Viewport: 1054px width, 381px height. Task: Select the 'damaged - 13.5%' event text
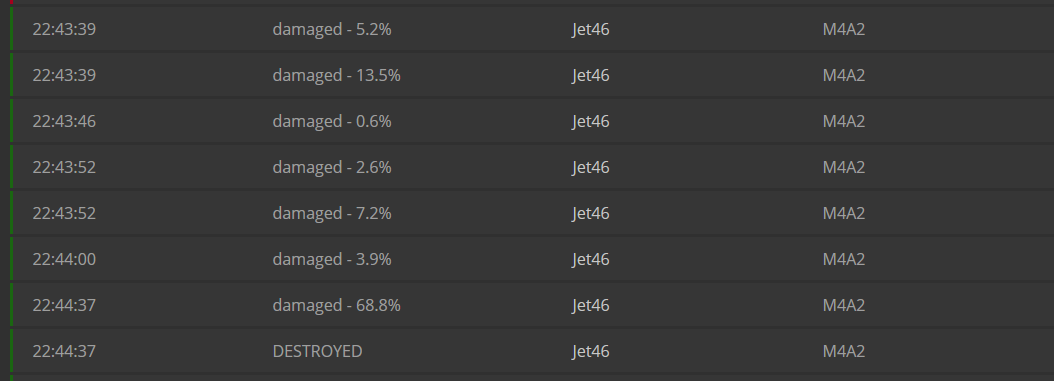click(336, 75)
